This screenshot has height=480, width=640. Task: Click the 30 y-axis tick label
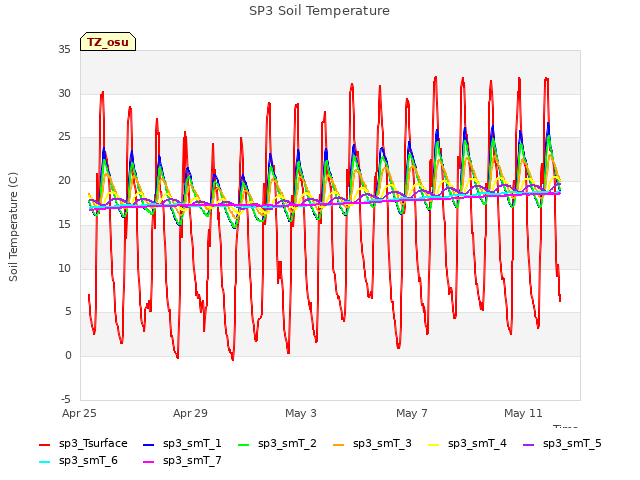[64, 93]
